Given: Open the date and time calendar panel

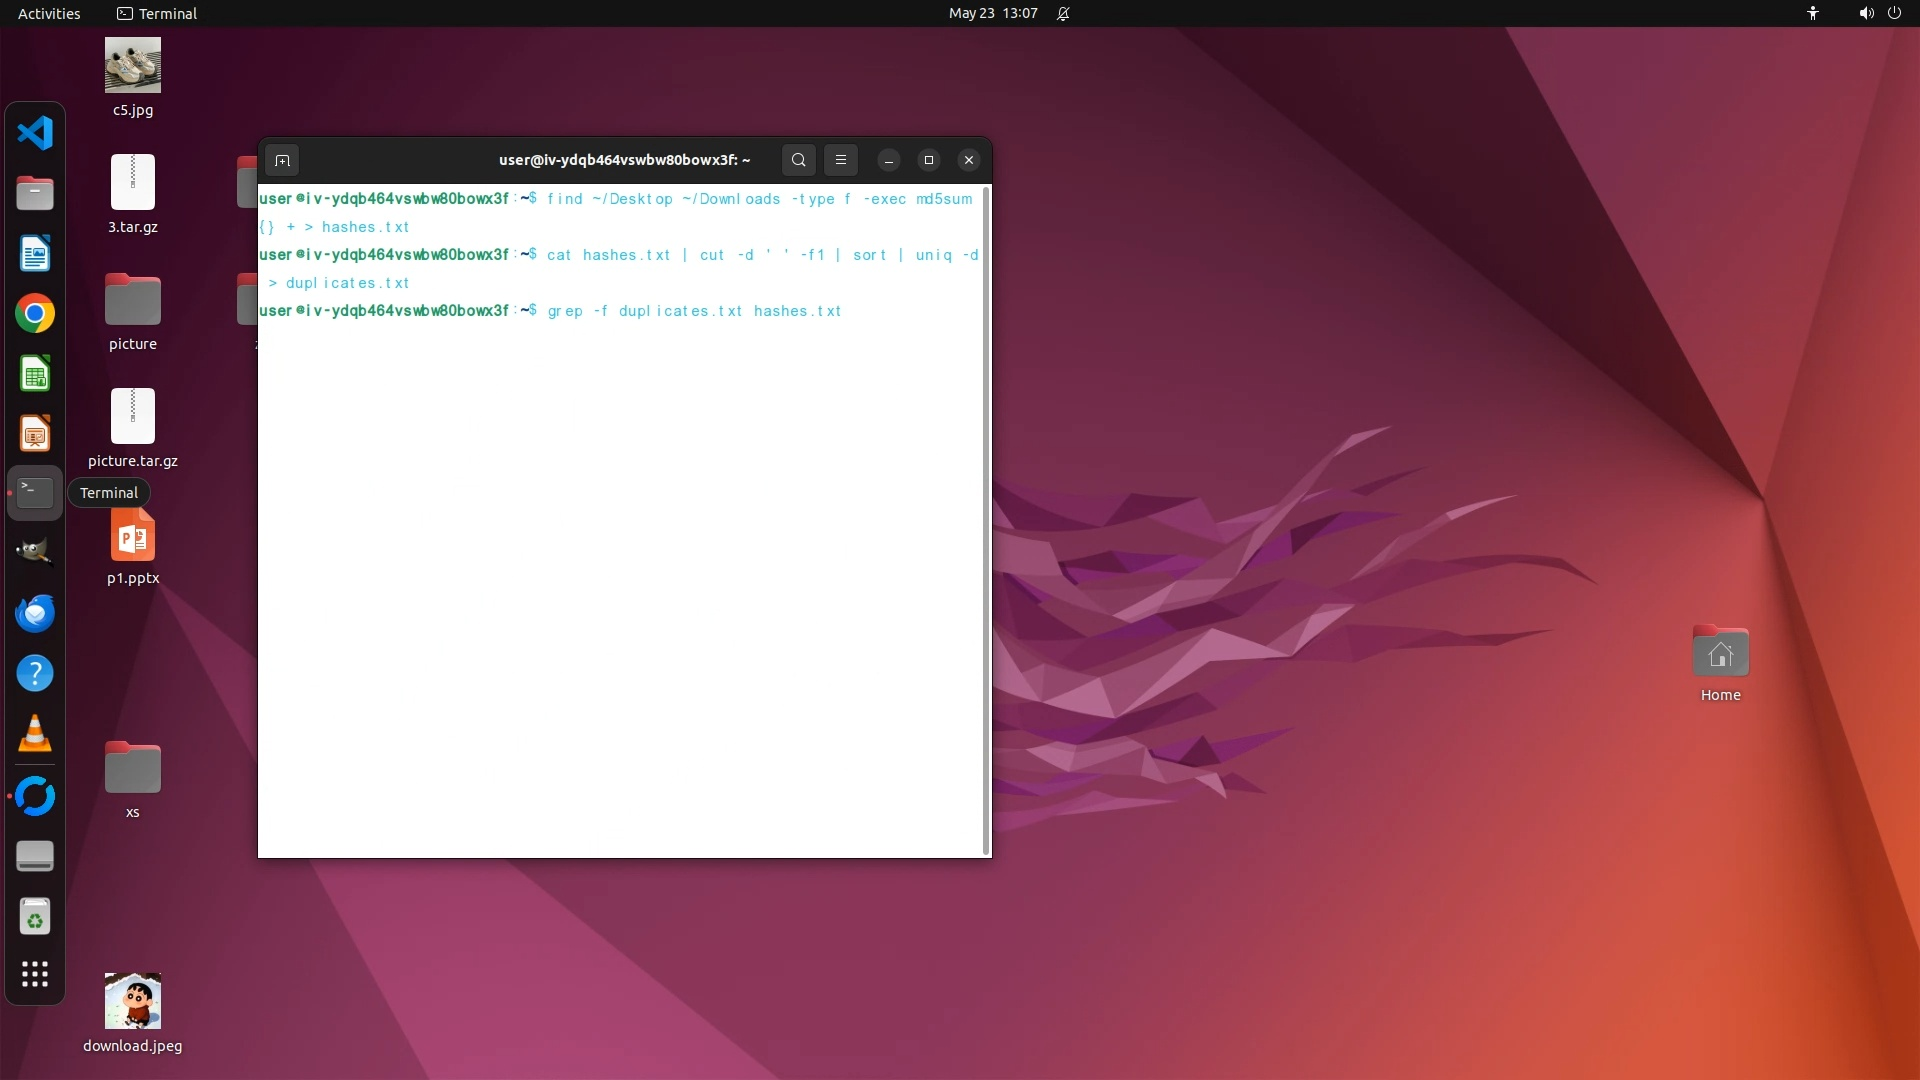Looking at the screenshot, I should [x=992, y=13].
